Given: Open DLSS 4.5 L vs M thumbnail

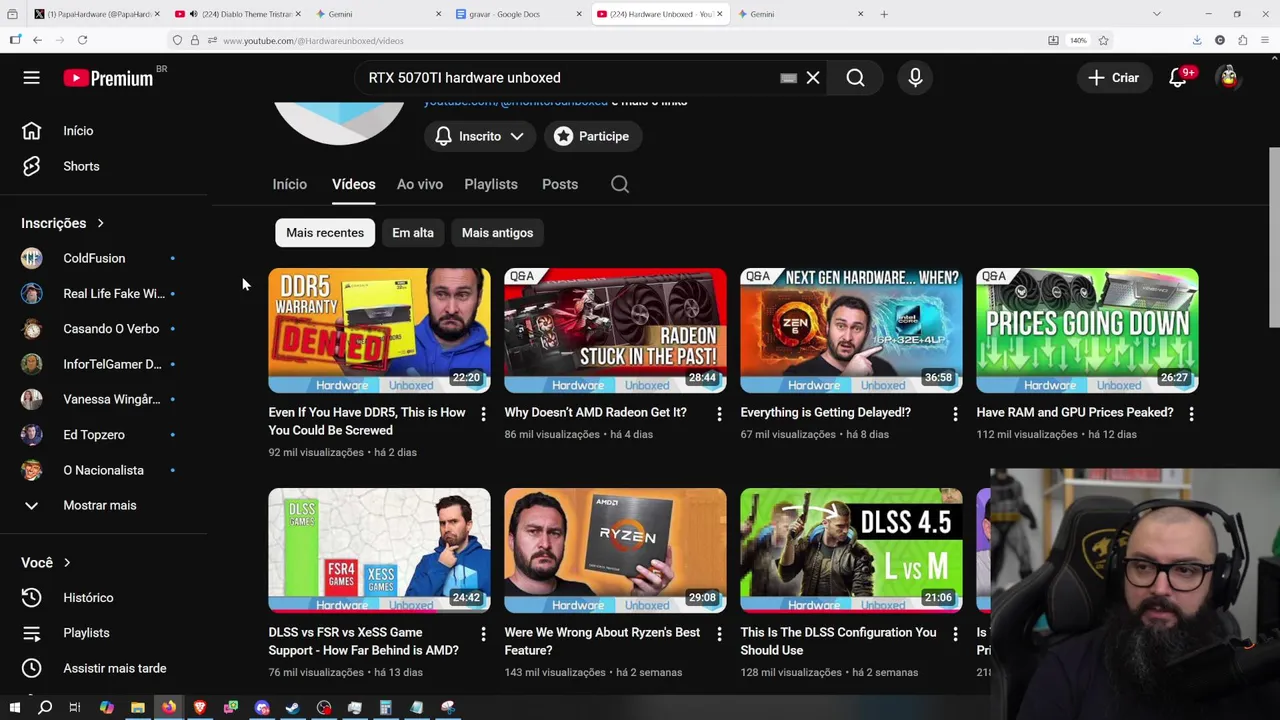Looking at the screenshot, I should [851, 550].
